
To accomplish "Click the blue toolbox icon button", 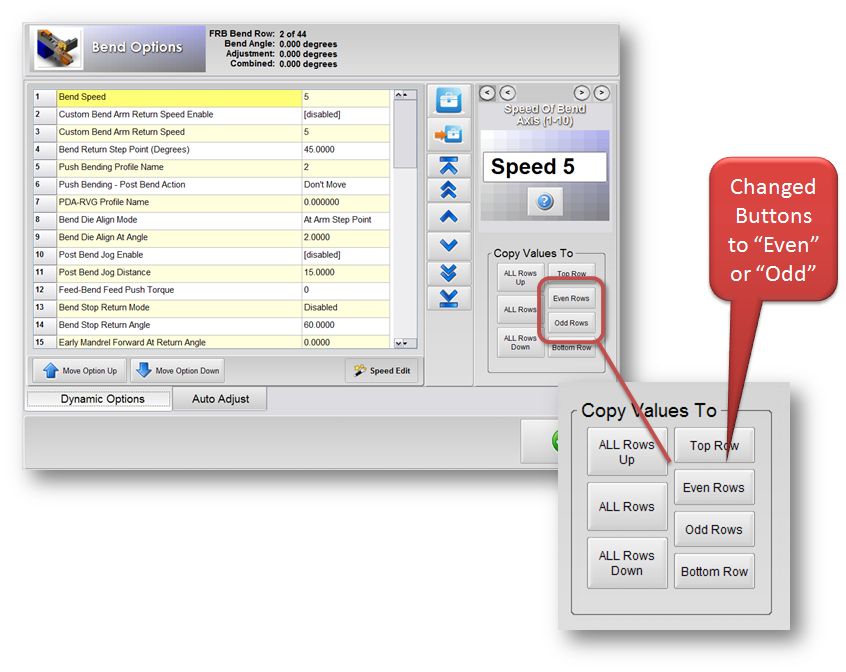I will tap(449, 102).
